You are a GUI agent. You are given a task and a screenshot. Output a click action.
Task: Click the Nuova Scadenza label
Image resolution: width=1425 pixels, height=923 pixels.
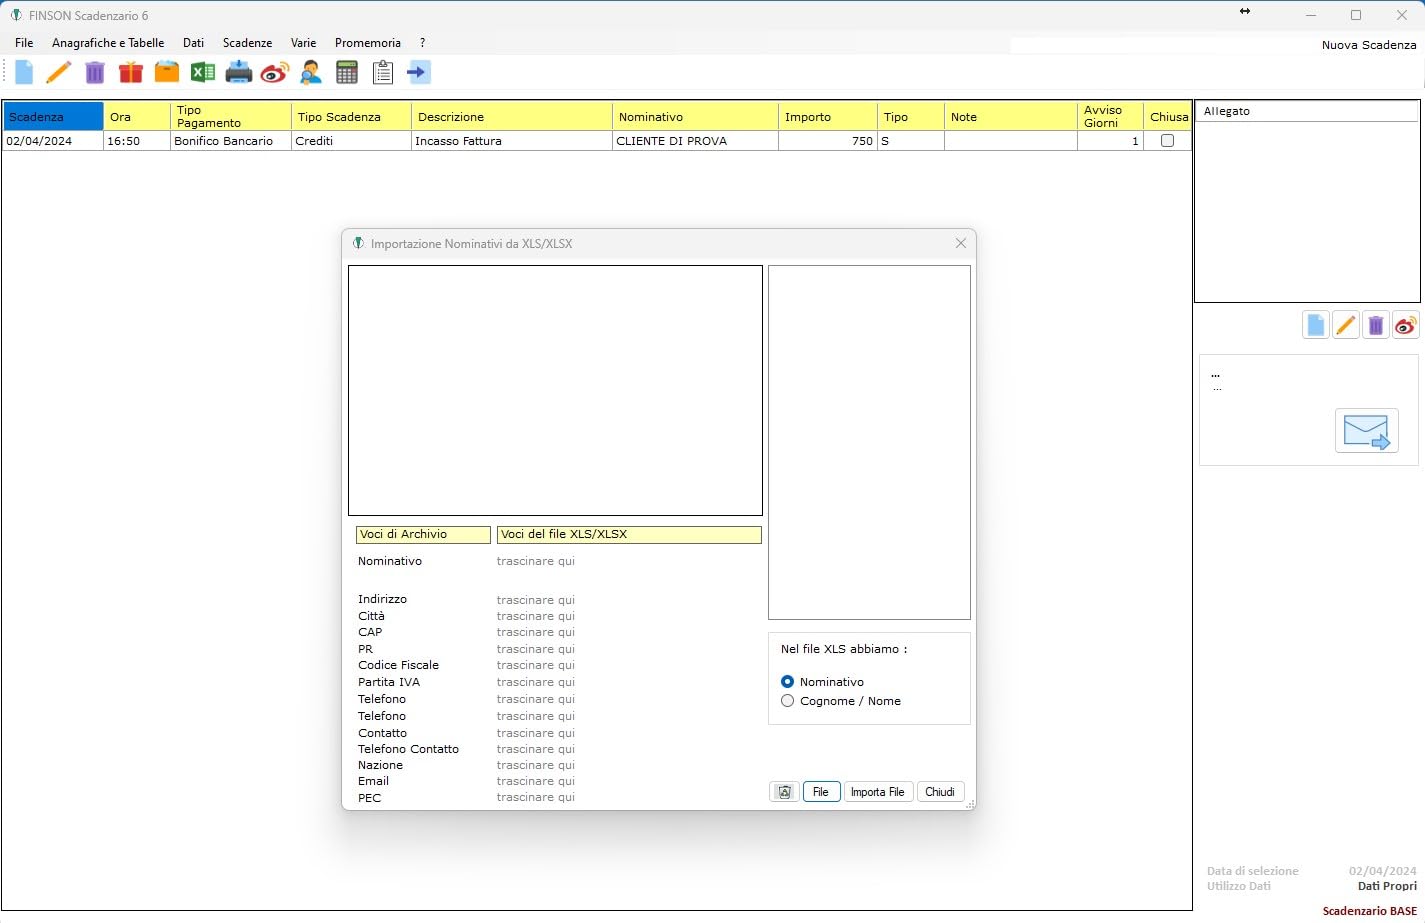pyautogui.click(x=1369, y=45)
